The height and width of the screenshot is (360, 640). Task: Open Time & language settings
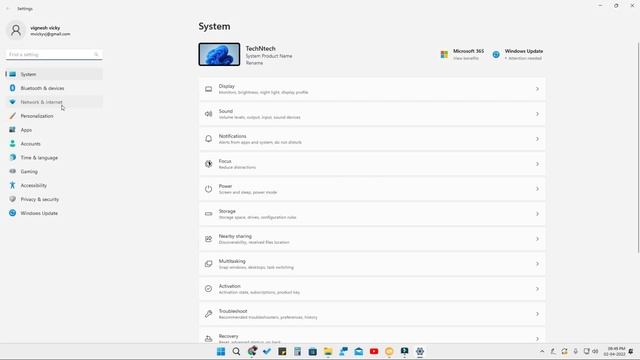point(54,158)
